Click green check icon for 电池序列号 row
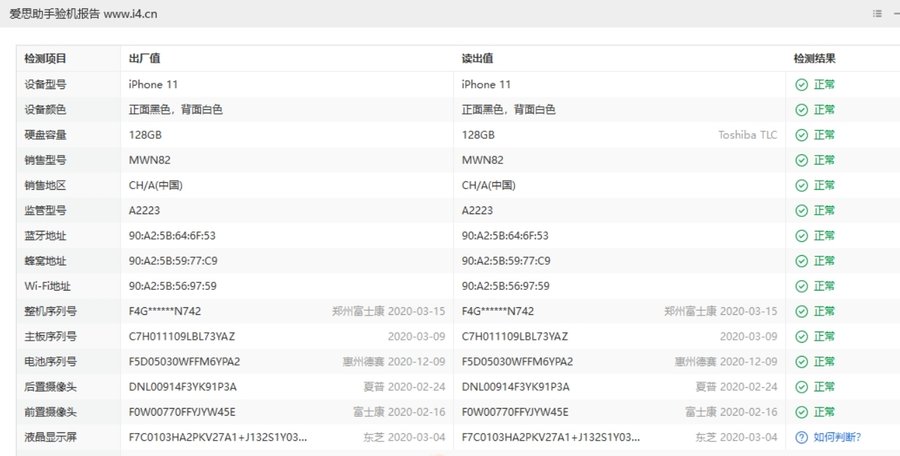This screenshot has height=456, width=900. click(x=801, y=362)
